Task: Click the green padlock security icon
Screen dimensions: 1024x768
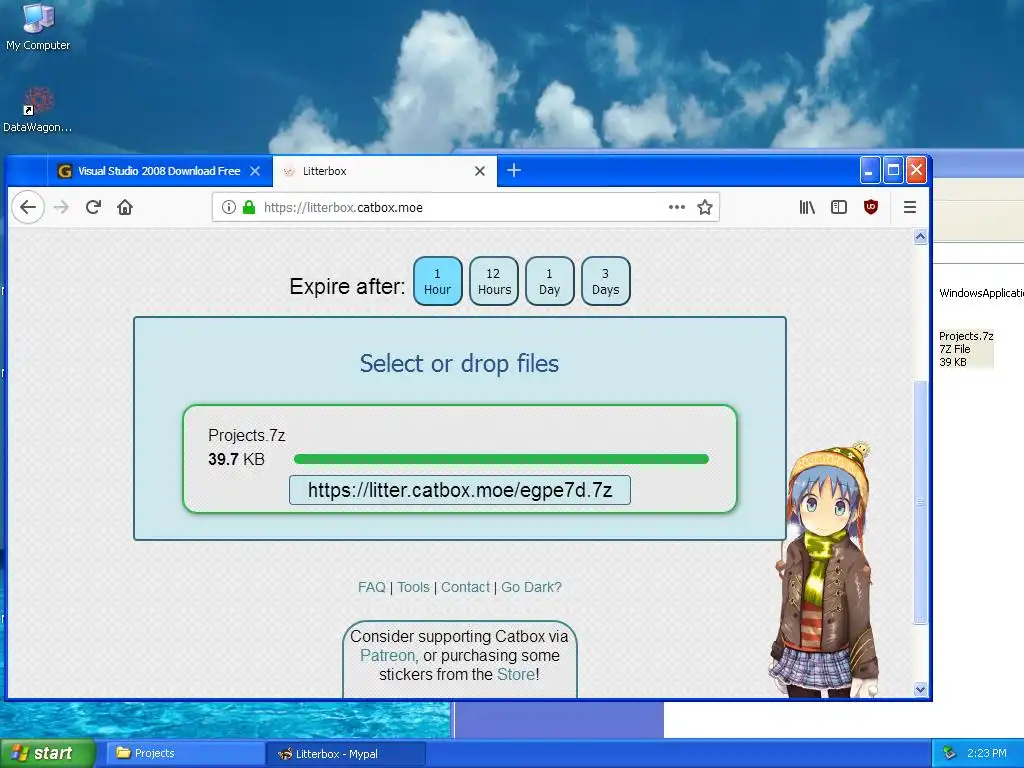Action: (249, 207)
